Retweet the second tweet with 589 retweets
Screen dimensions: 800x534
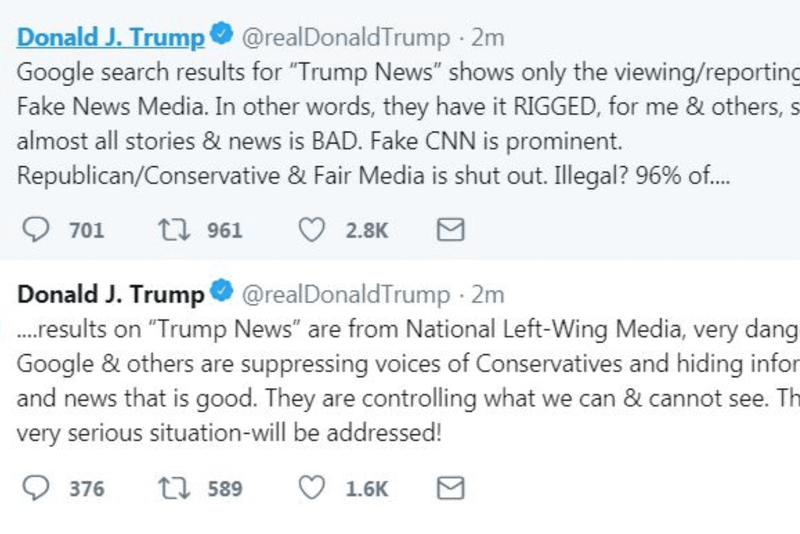[173, 488]
